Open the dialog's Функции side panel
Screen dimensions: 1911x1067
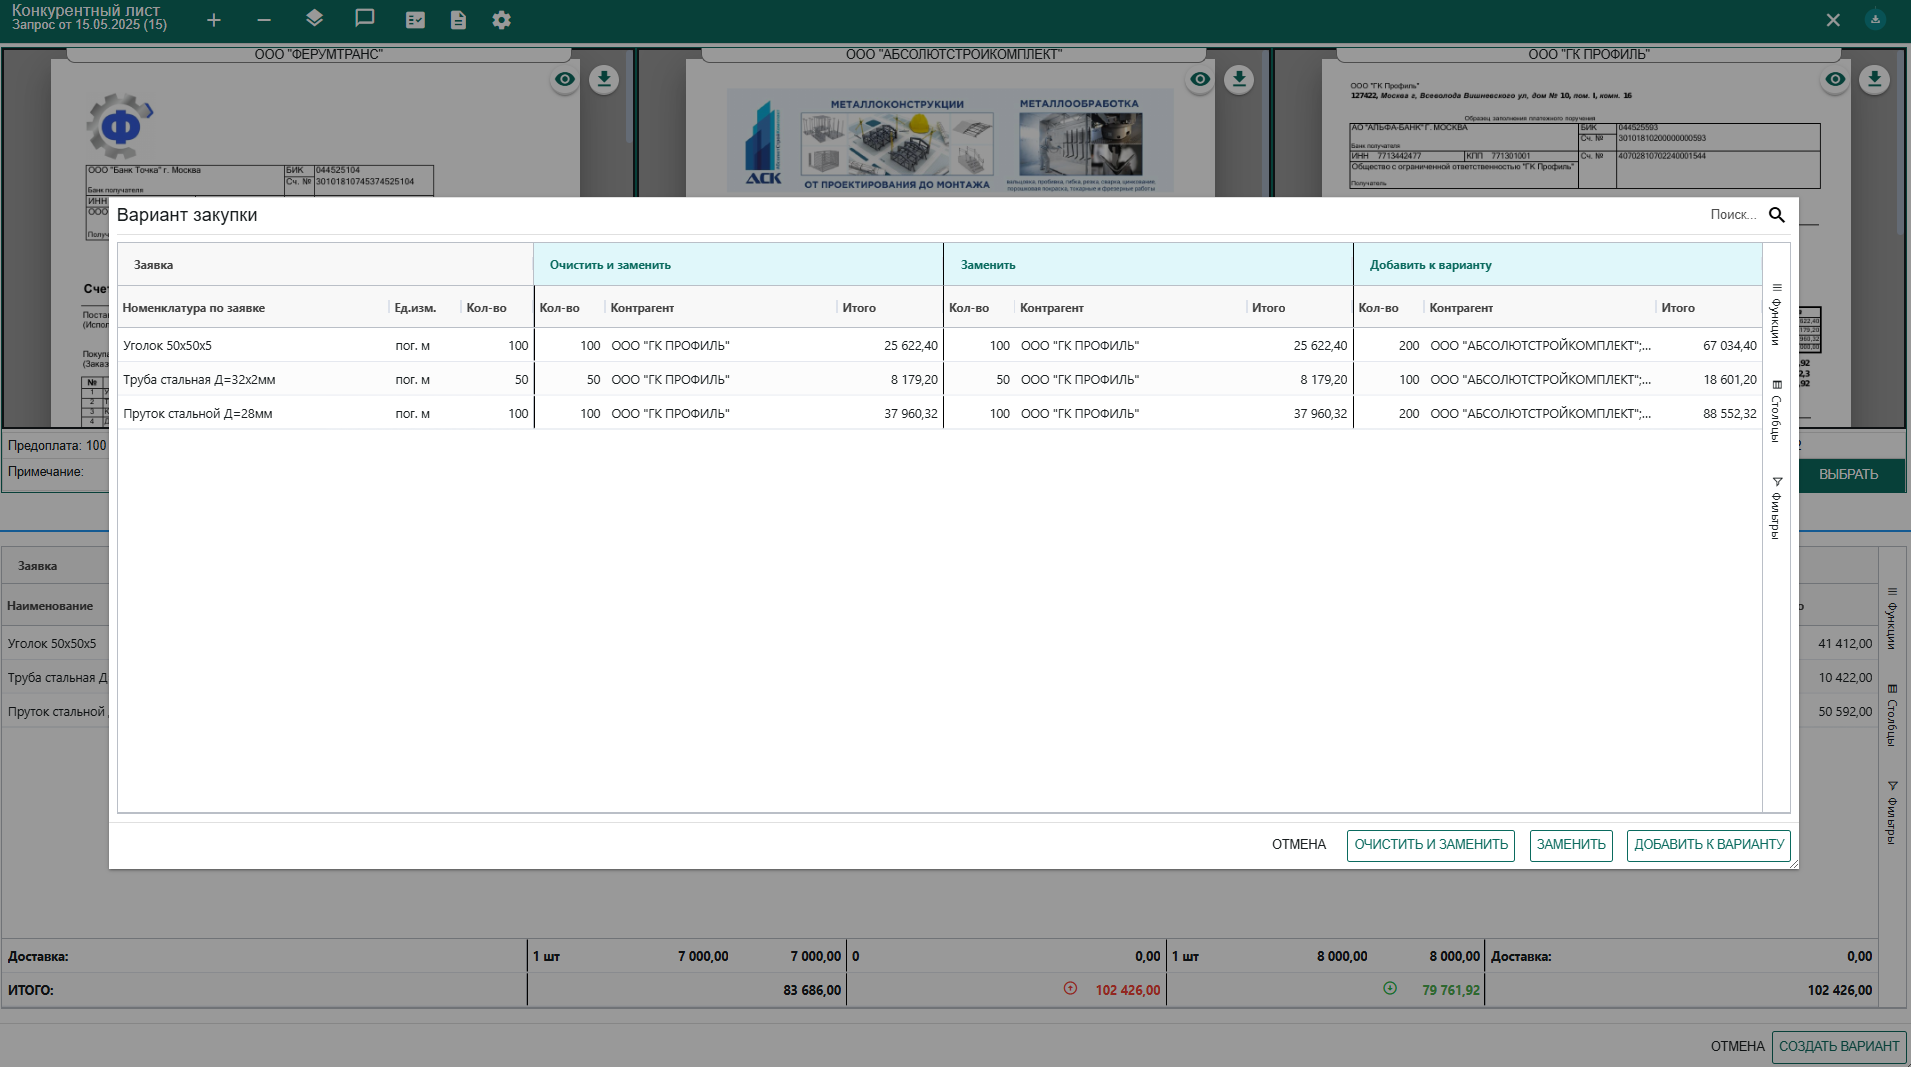tap(1777, 315)
